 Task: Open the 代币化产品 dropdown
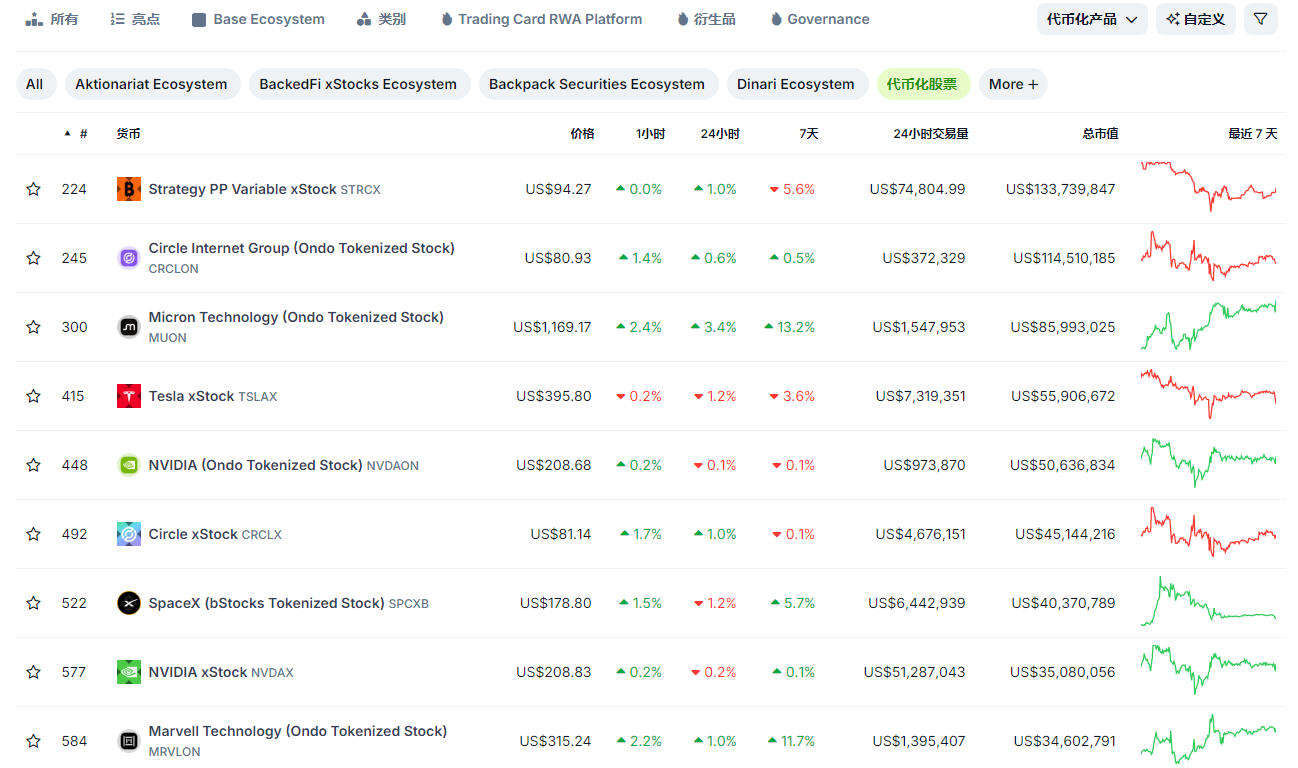point(1092,19)
